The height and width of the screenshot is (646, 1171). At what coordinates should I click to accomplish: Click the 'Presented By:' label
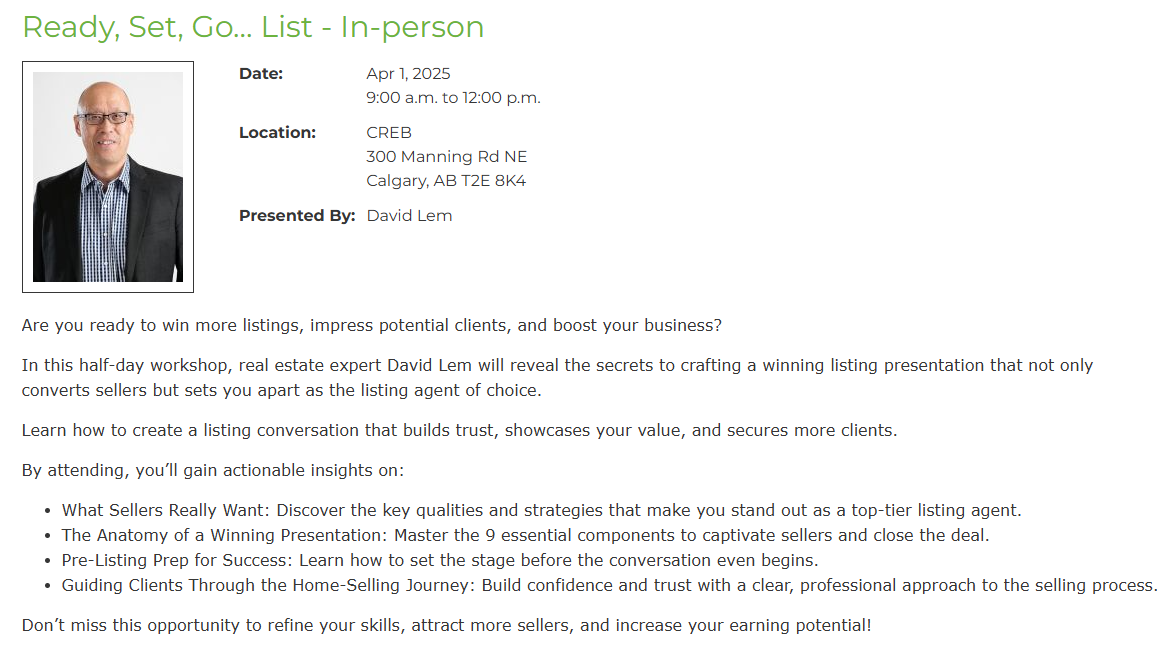pos(297,216)
